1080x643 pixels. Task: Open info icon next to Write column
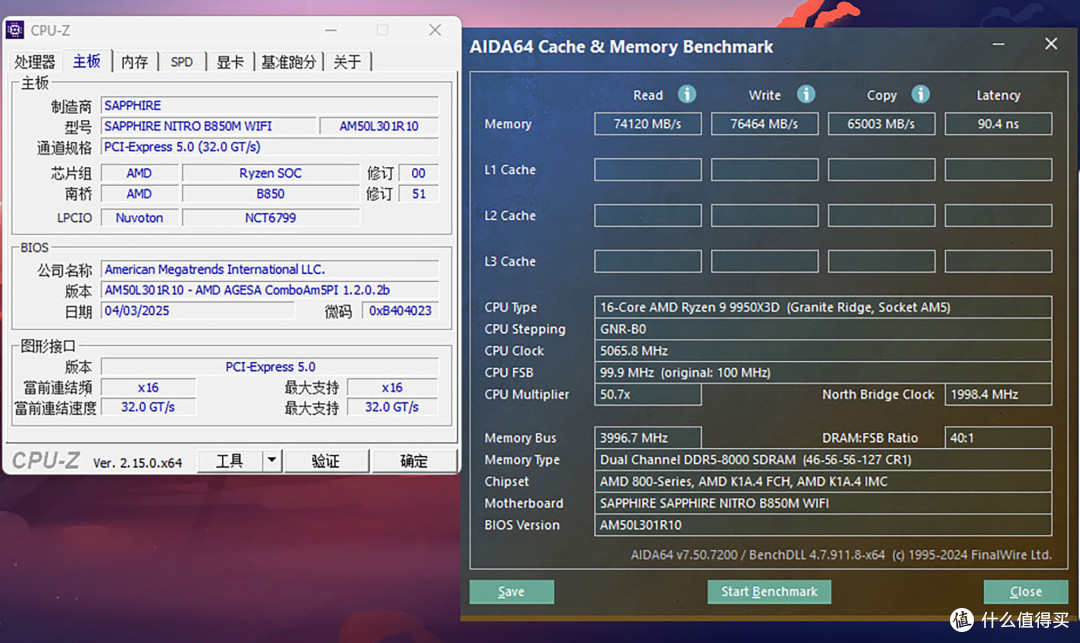pos(806,94)
